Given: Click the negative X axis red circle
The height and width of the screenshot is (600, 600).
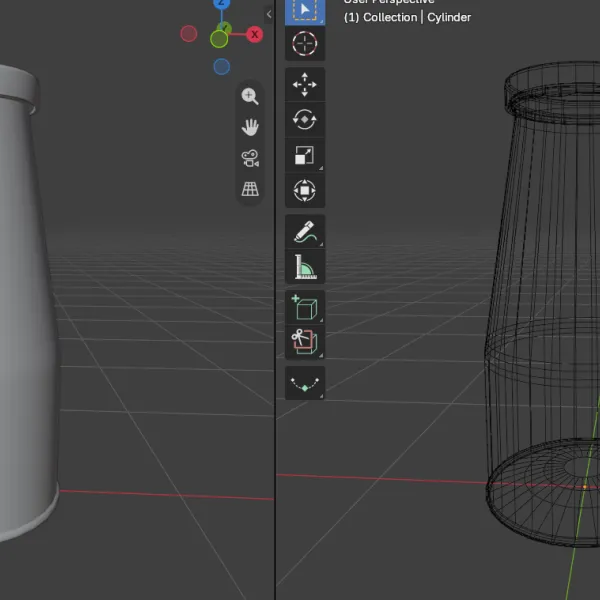Looking at the screenshot, I should click(x=189, y=34).
